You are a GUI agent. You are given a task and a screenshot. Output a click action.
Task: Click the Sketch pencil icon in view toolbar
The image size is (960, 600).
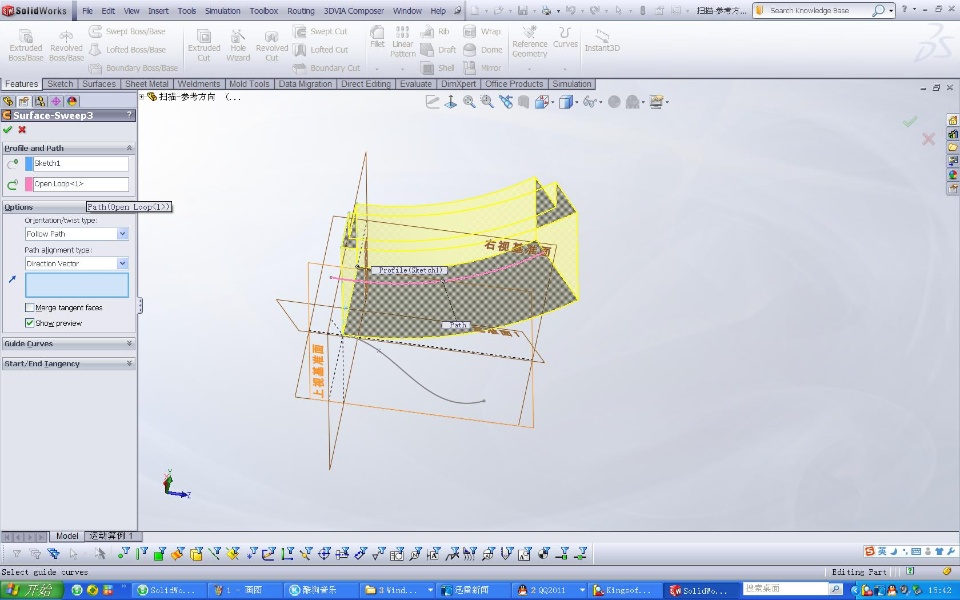coord(432,102)
